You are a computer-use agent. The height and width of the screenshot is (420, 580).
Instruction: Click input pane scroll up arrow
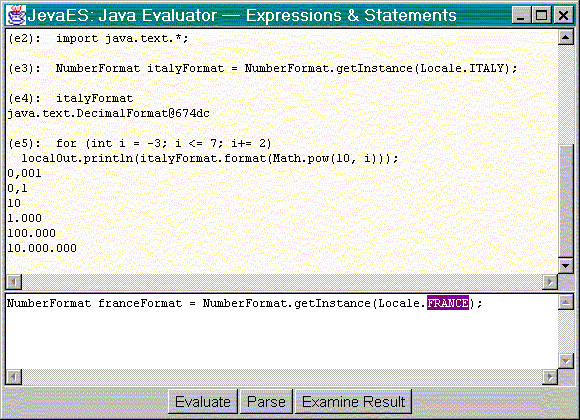point(566,303)
